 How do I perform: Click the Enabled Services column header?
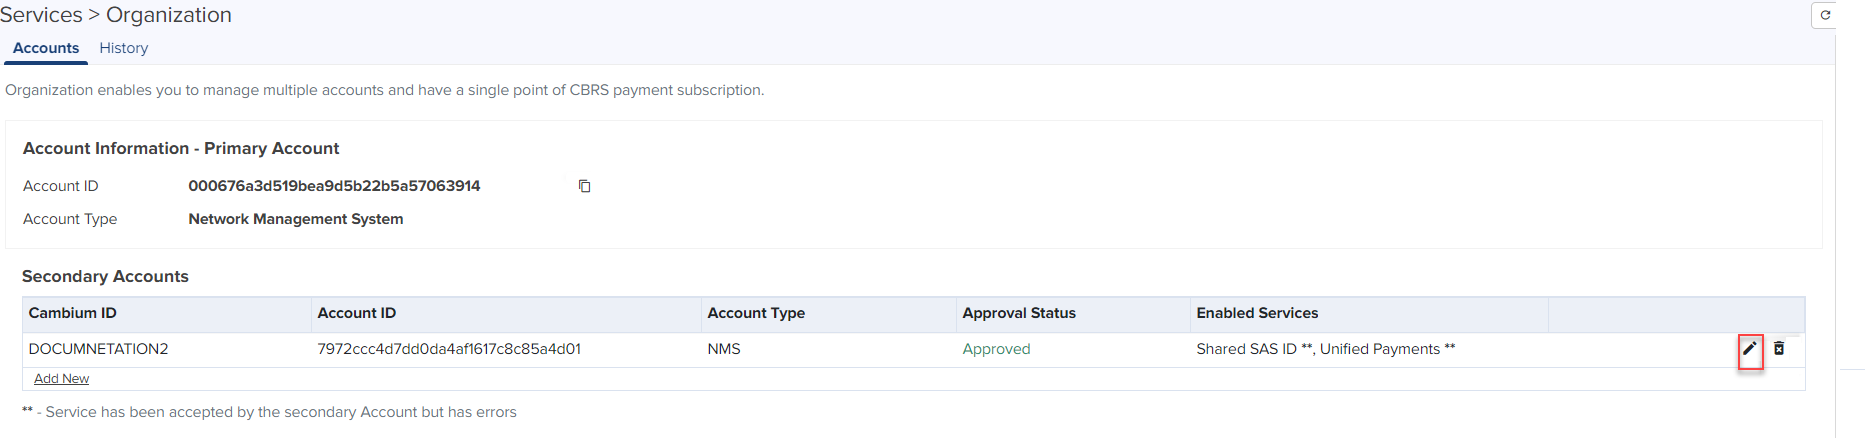[x=1257, y=313]
